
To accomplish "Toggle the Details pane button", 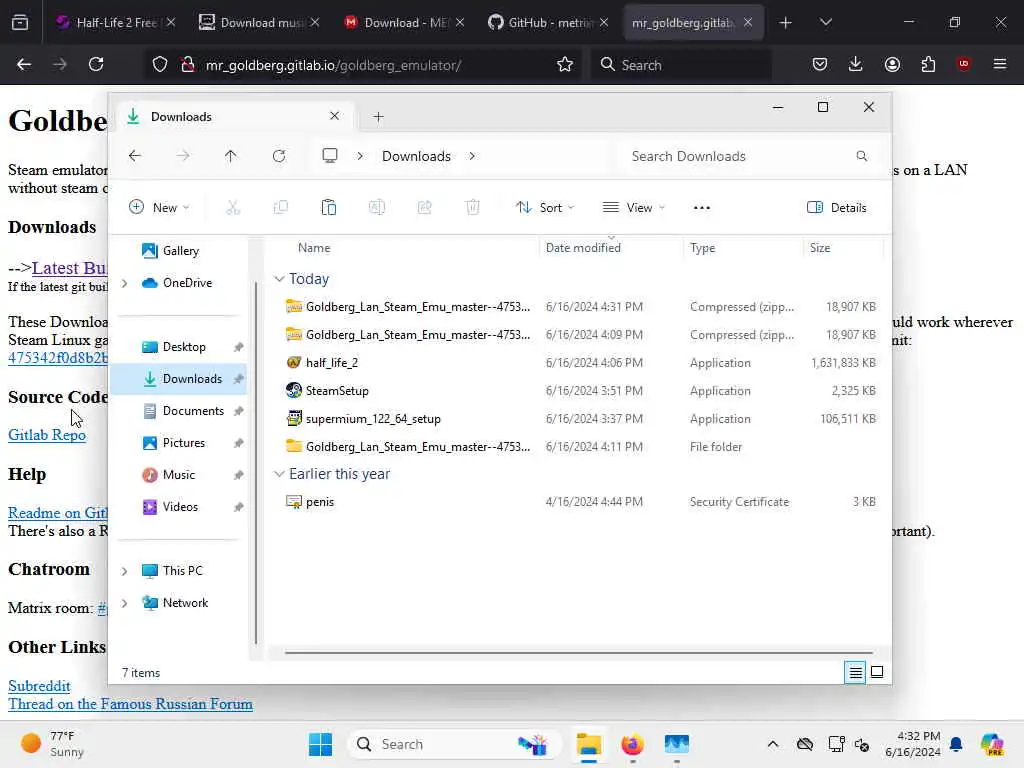I will pyautogui.click(x=837, y=208).
